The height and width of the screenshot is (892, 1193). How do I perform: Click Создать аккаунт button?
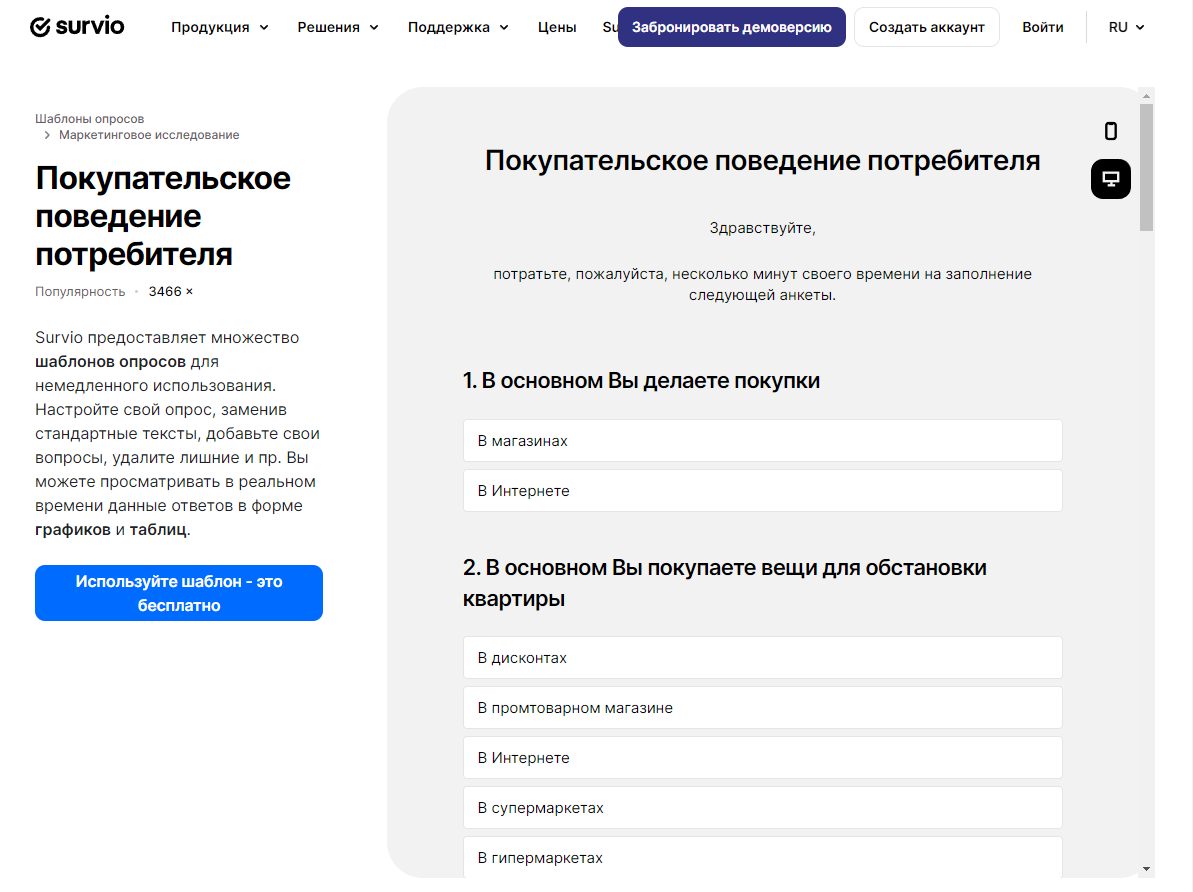[x=926, y=27]
